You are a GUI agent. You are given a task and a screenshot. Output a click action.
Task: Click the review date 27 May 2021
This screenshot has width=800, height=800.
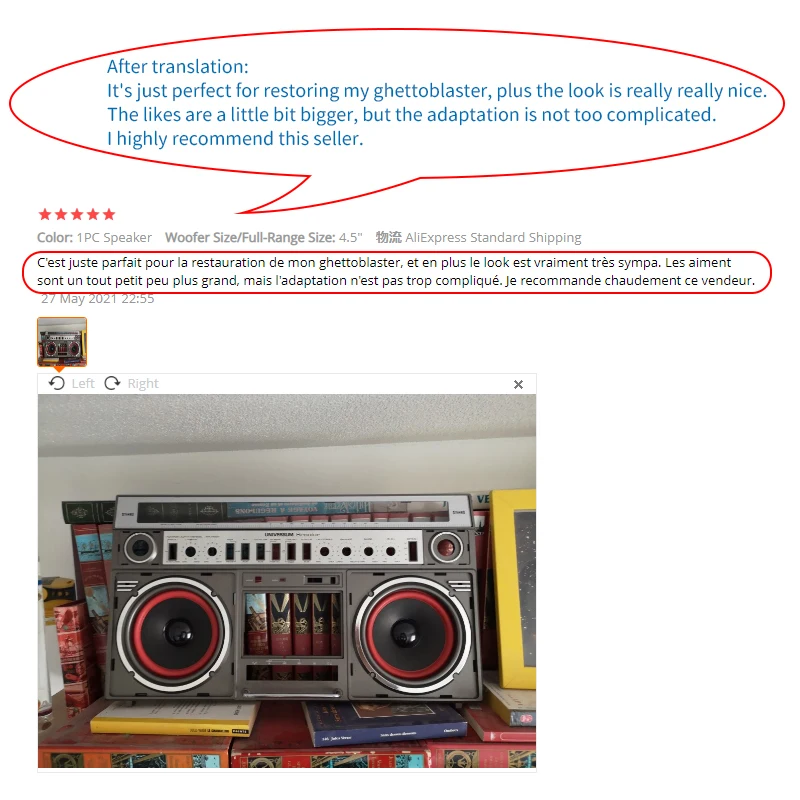[97, 299]
